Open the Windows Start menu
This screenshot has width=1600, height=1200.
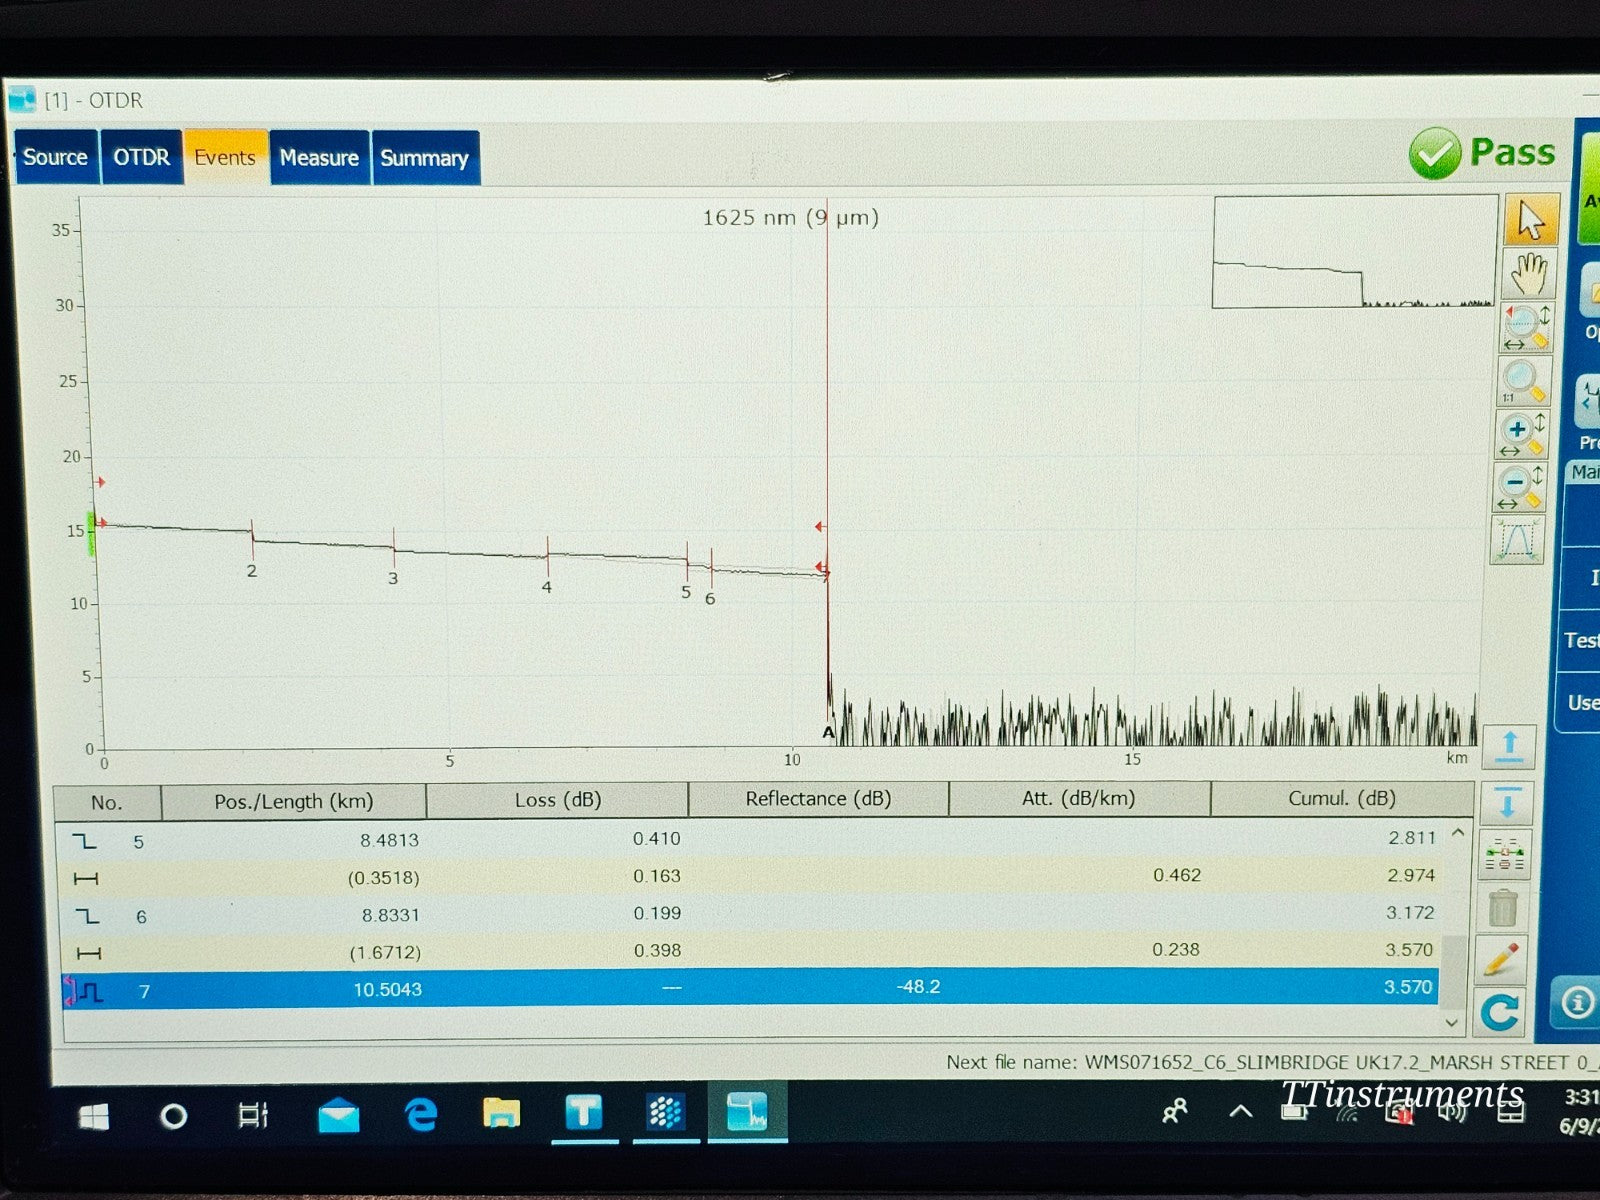click(x=94, y=1116)
